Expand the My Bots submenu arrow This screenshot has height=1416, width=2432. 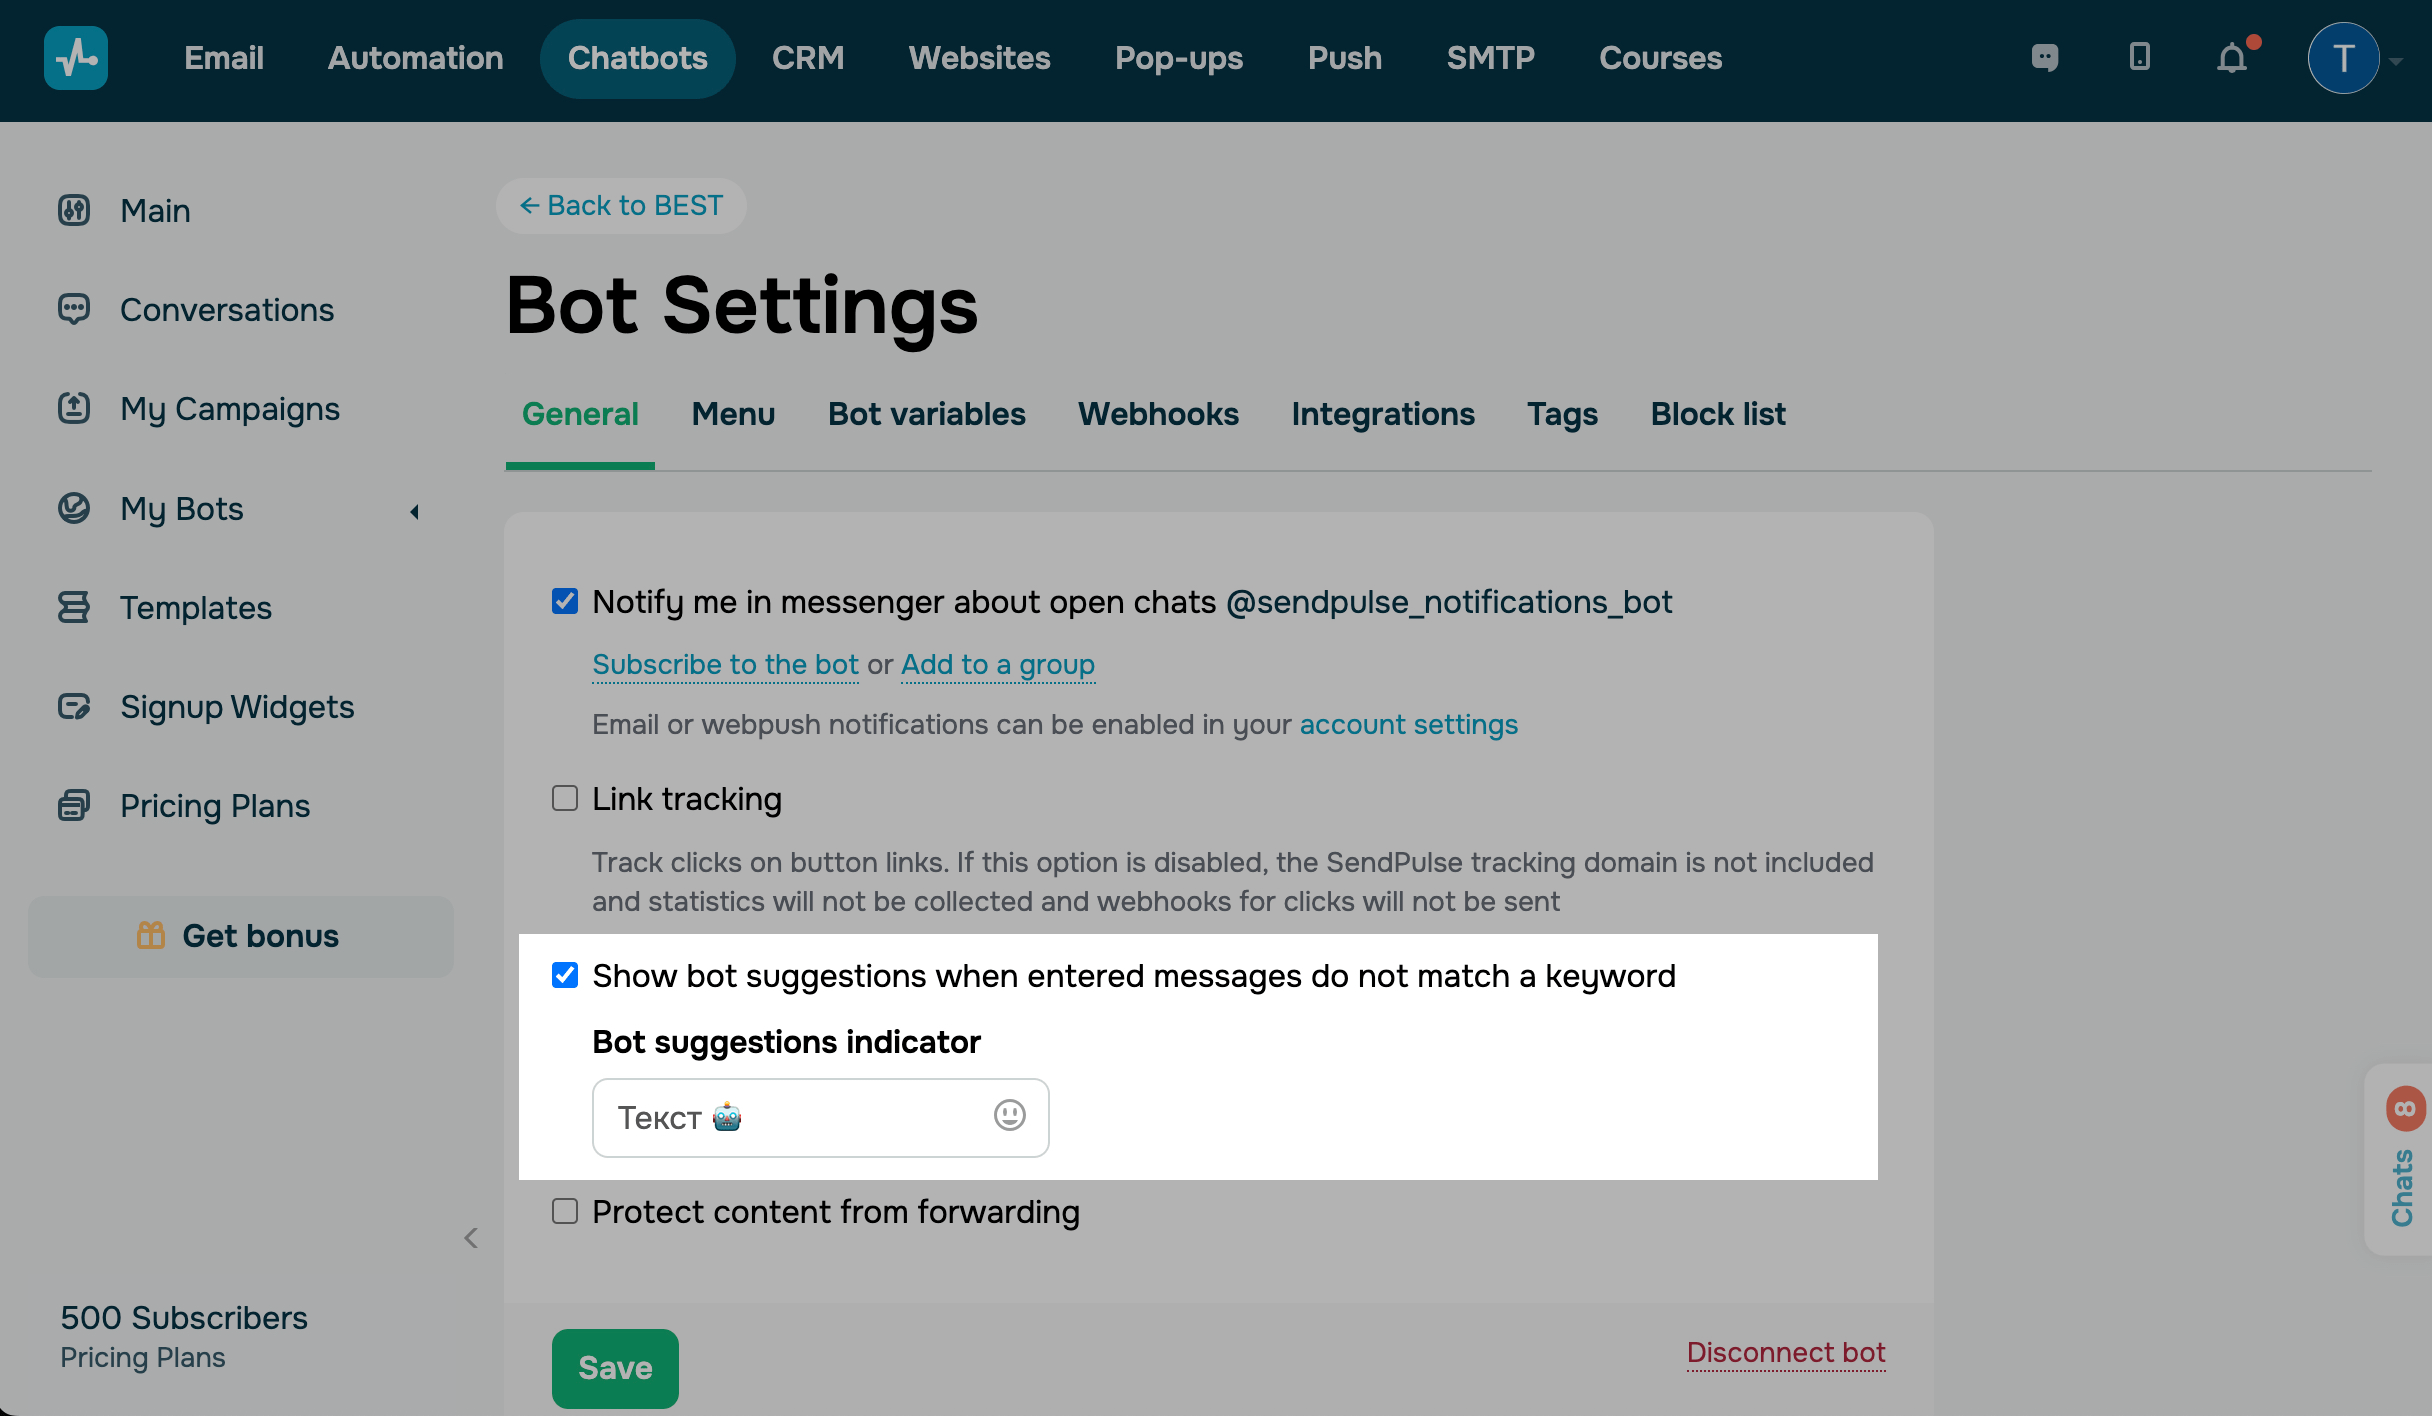click(414, 512)
